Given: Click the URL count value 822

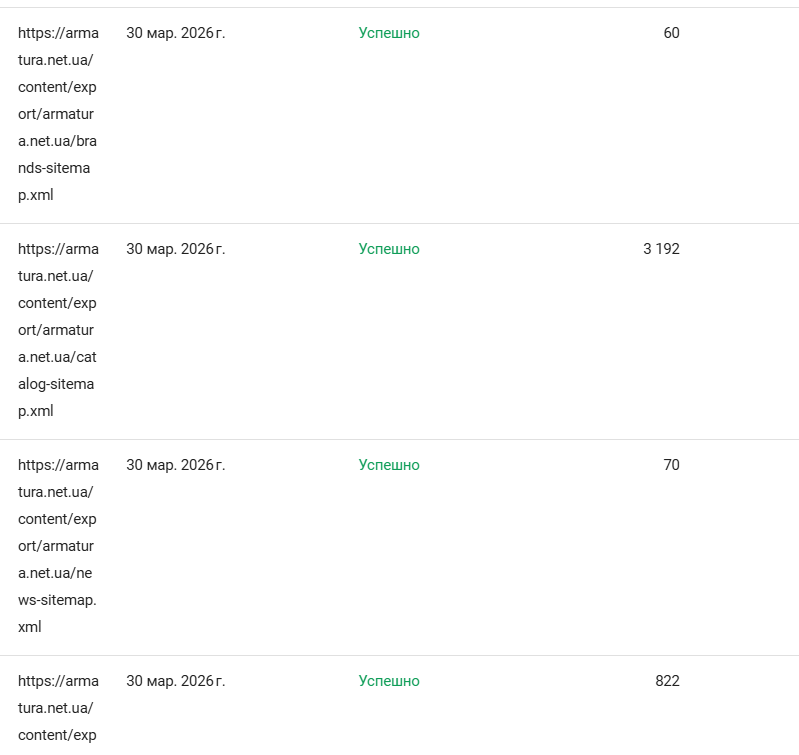Looking at the screenshot, I should point(667,681).
